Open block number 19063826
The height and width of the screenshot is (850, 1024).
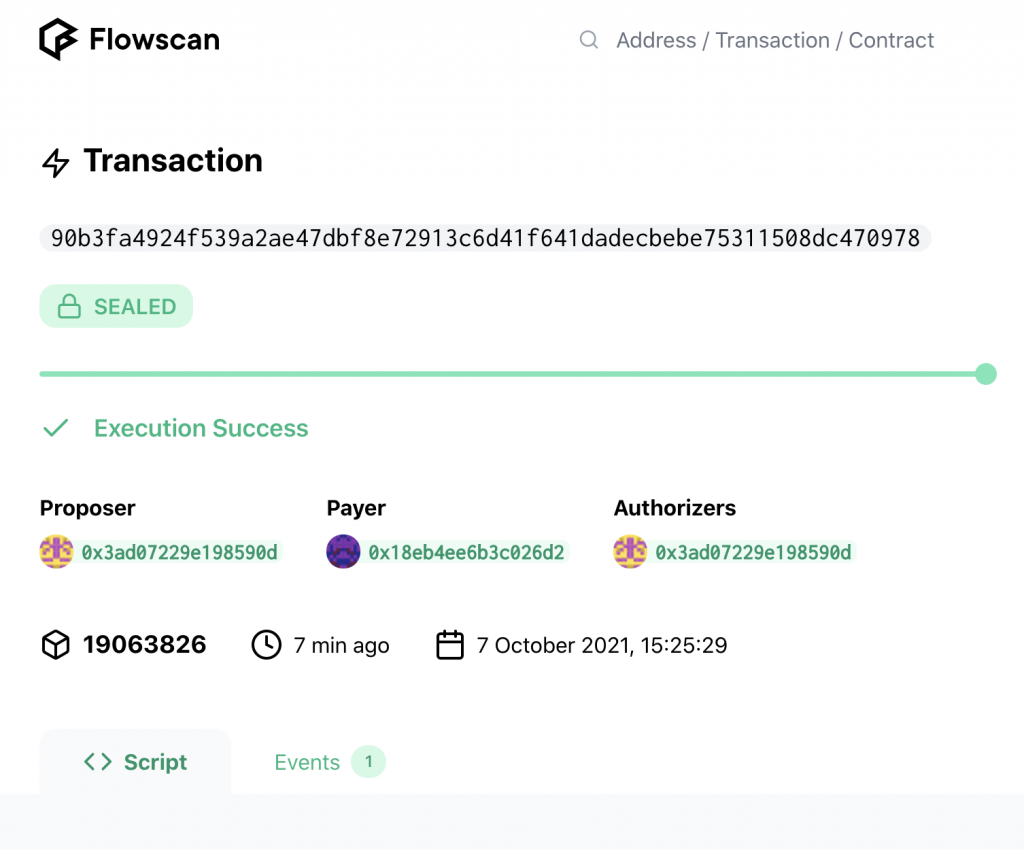(x=144, y=645)
